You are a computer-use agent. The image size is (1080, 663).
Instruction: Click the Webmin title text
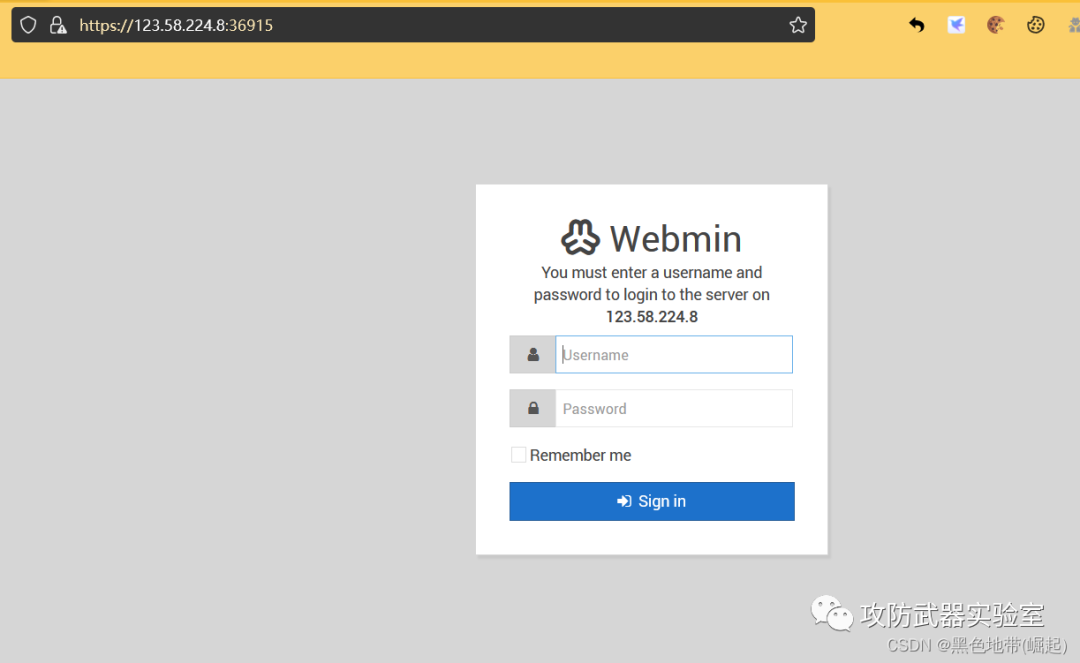(x=676, y=239)
